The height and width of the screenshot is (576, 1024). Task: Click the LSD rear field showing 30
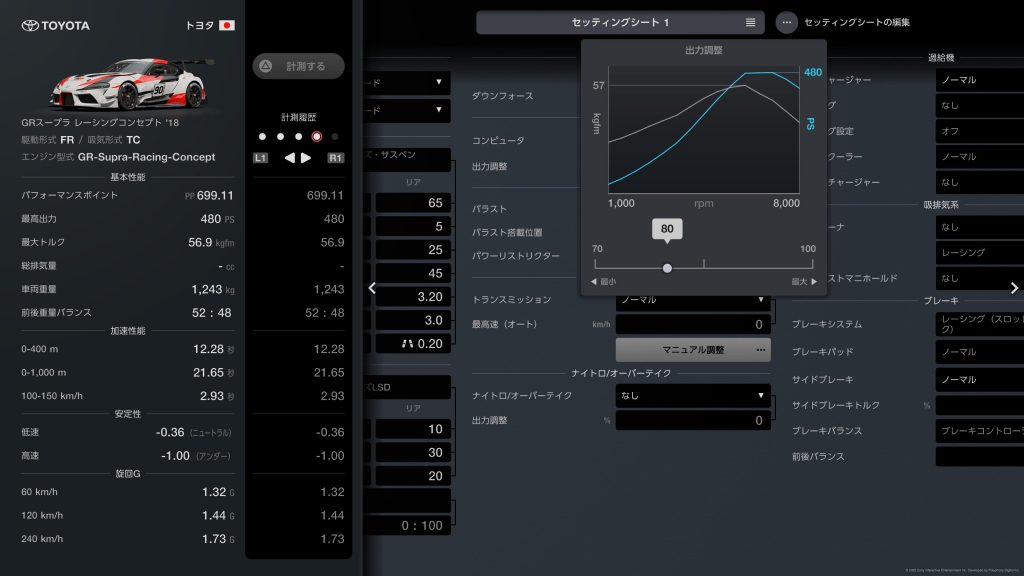(x=413, y=453)
